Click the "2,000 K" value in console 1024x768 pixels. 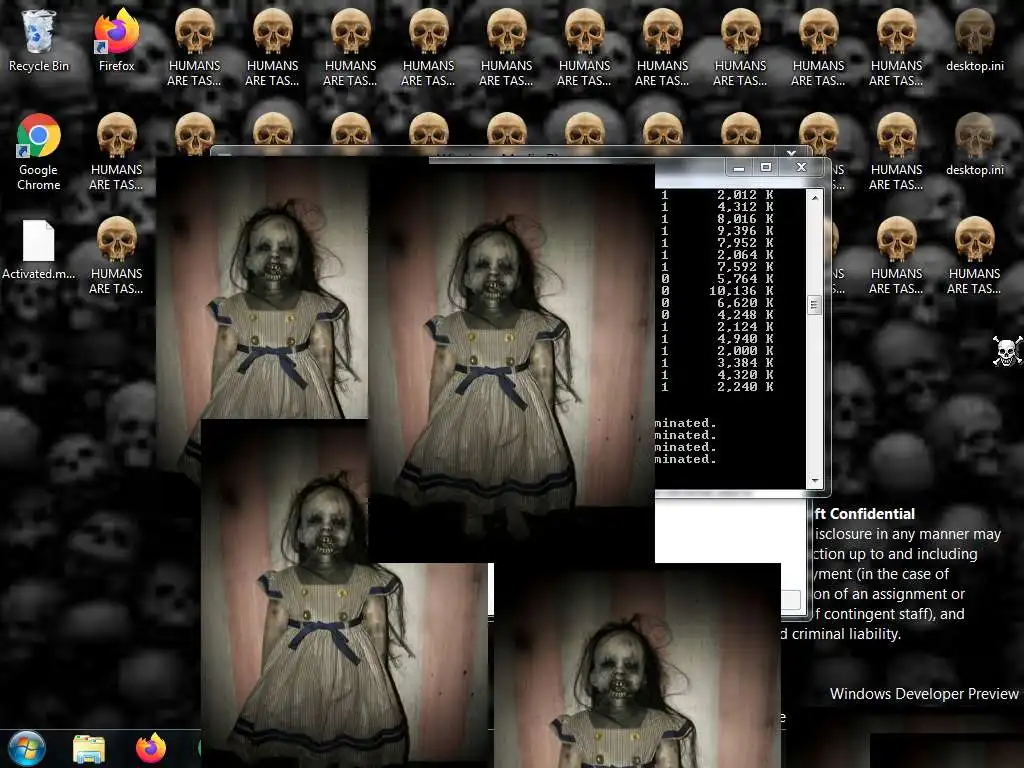tap(745, 351)
